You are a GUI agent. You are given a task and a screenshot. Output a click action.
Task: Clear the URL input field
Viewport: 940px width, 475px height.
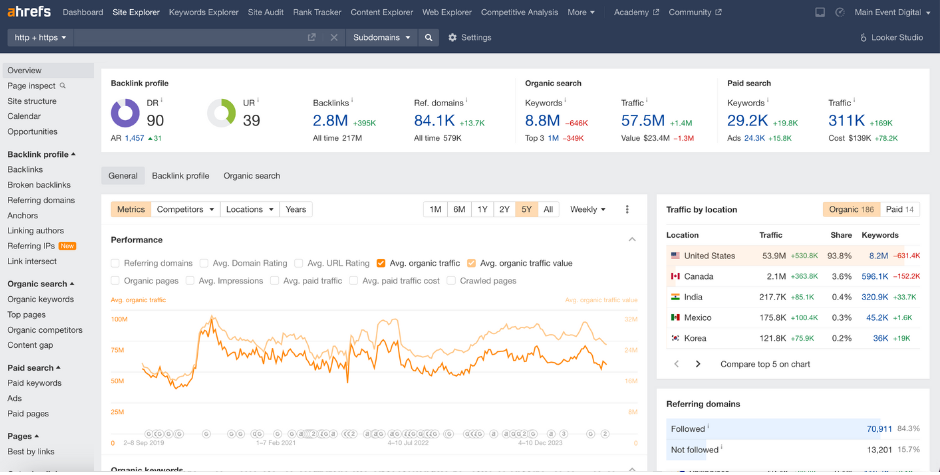click(333, 37)
